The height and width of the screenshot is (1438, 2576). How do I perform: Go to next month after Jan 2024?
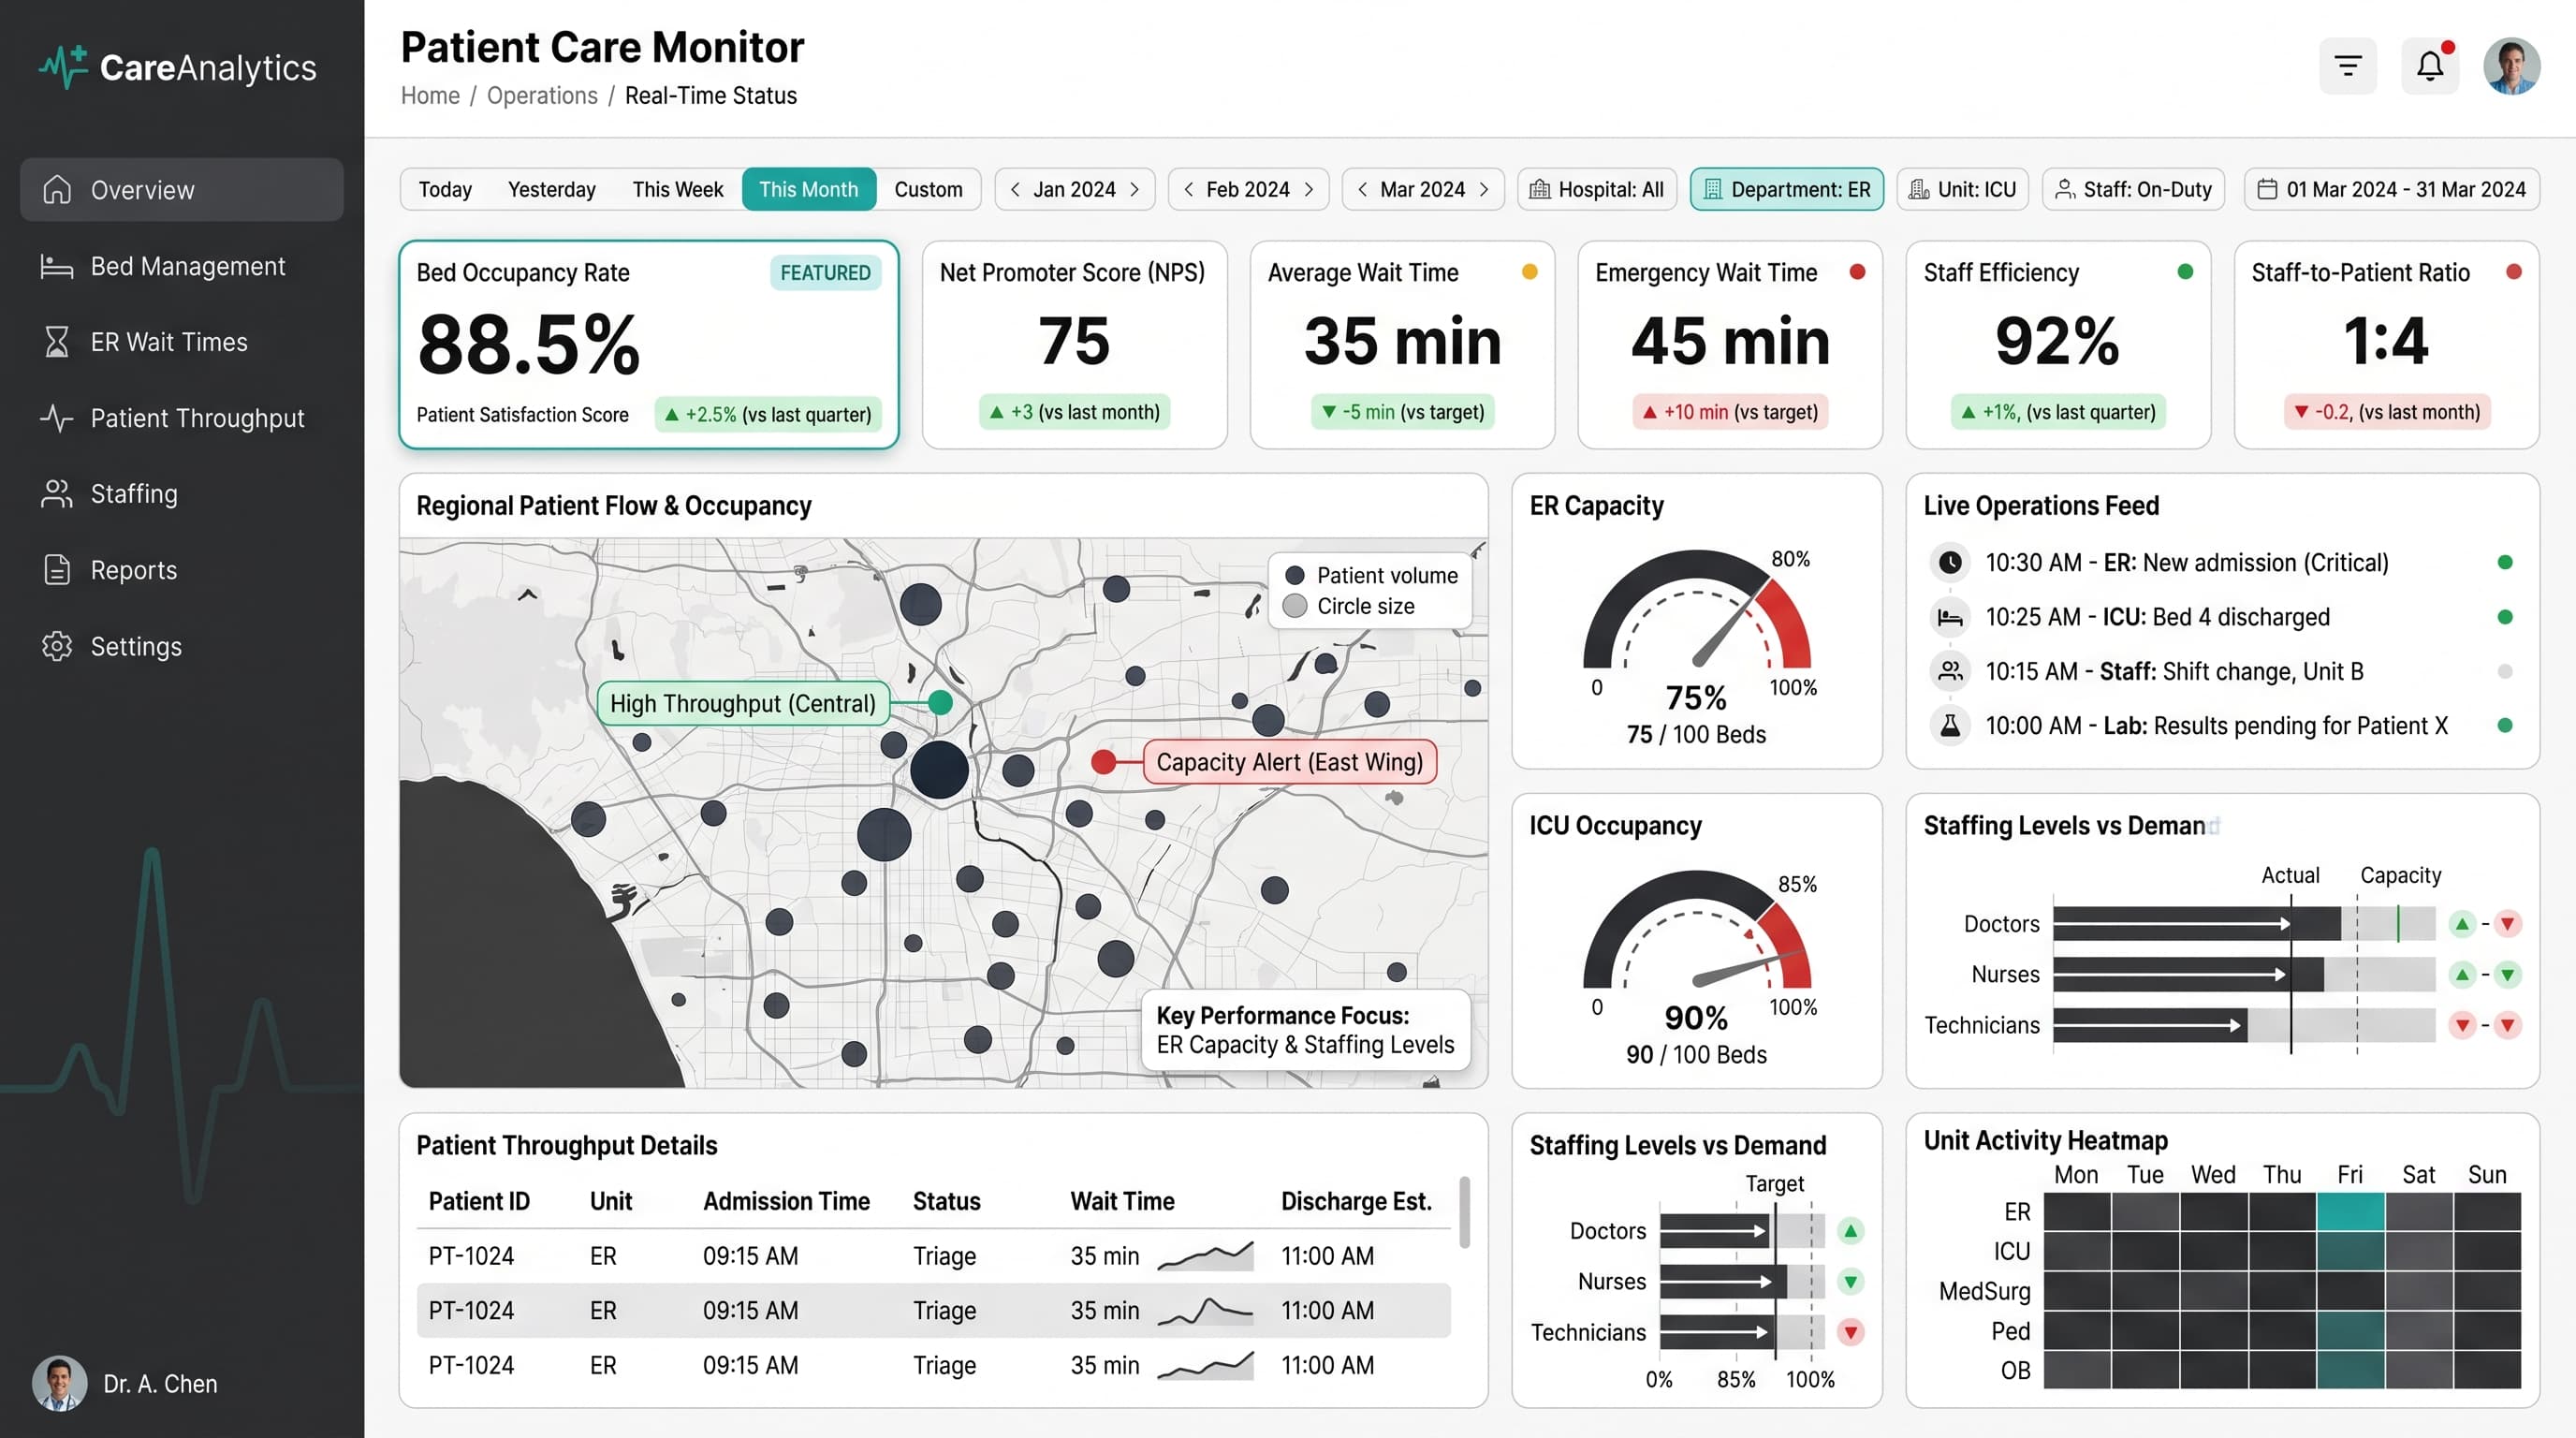coord(1135,189)
